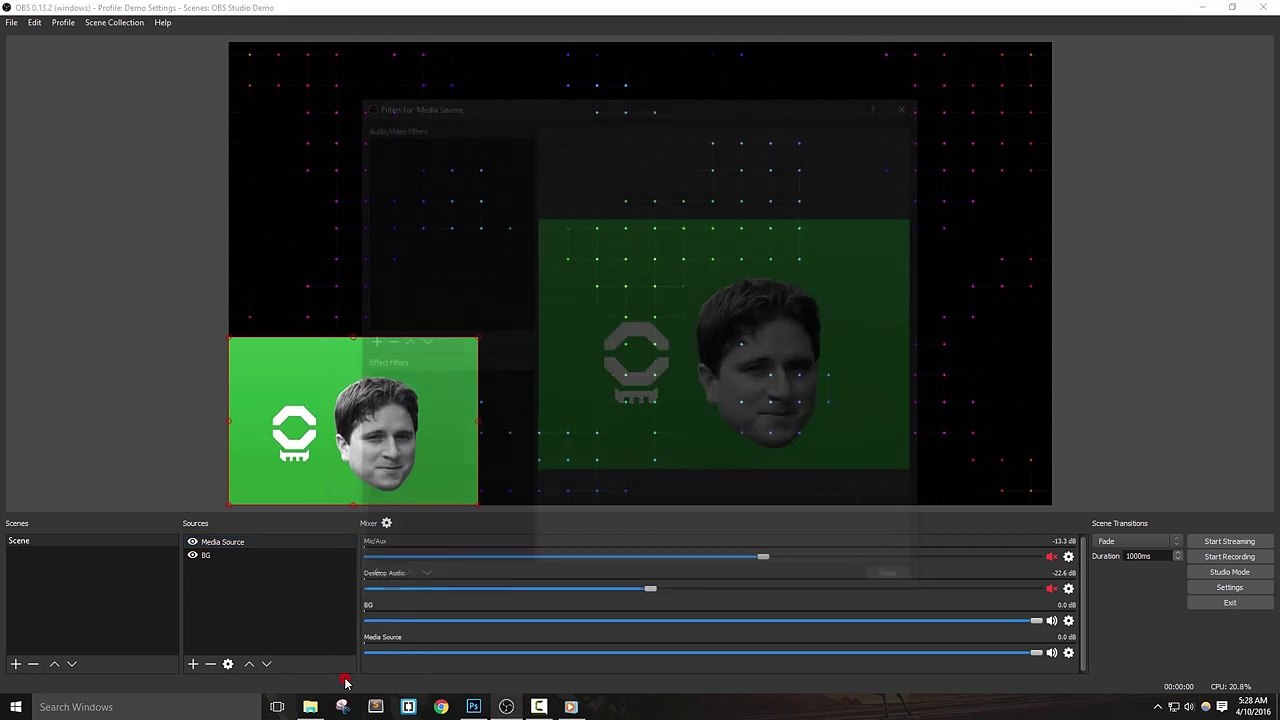Open Photoshop from taskbar
1280x720 pixels.
point(474,707)
